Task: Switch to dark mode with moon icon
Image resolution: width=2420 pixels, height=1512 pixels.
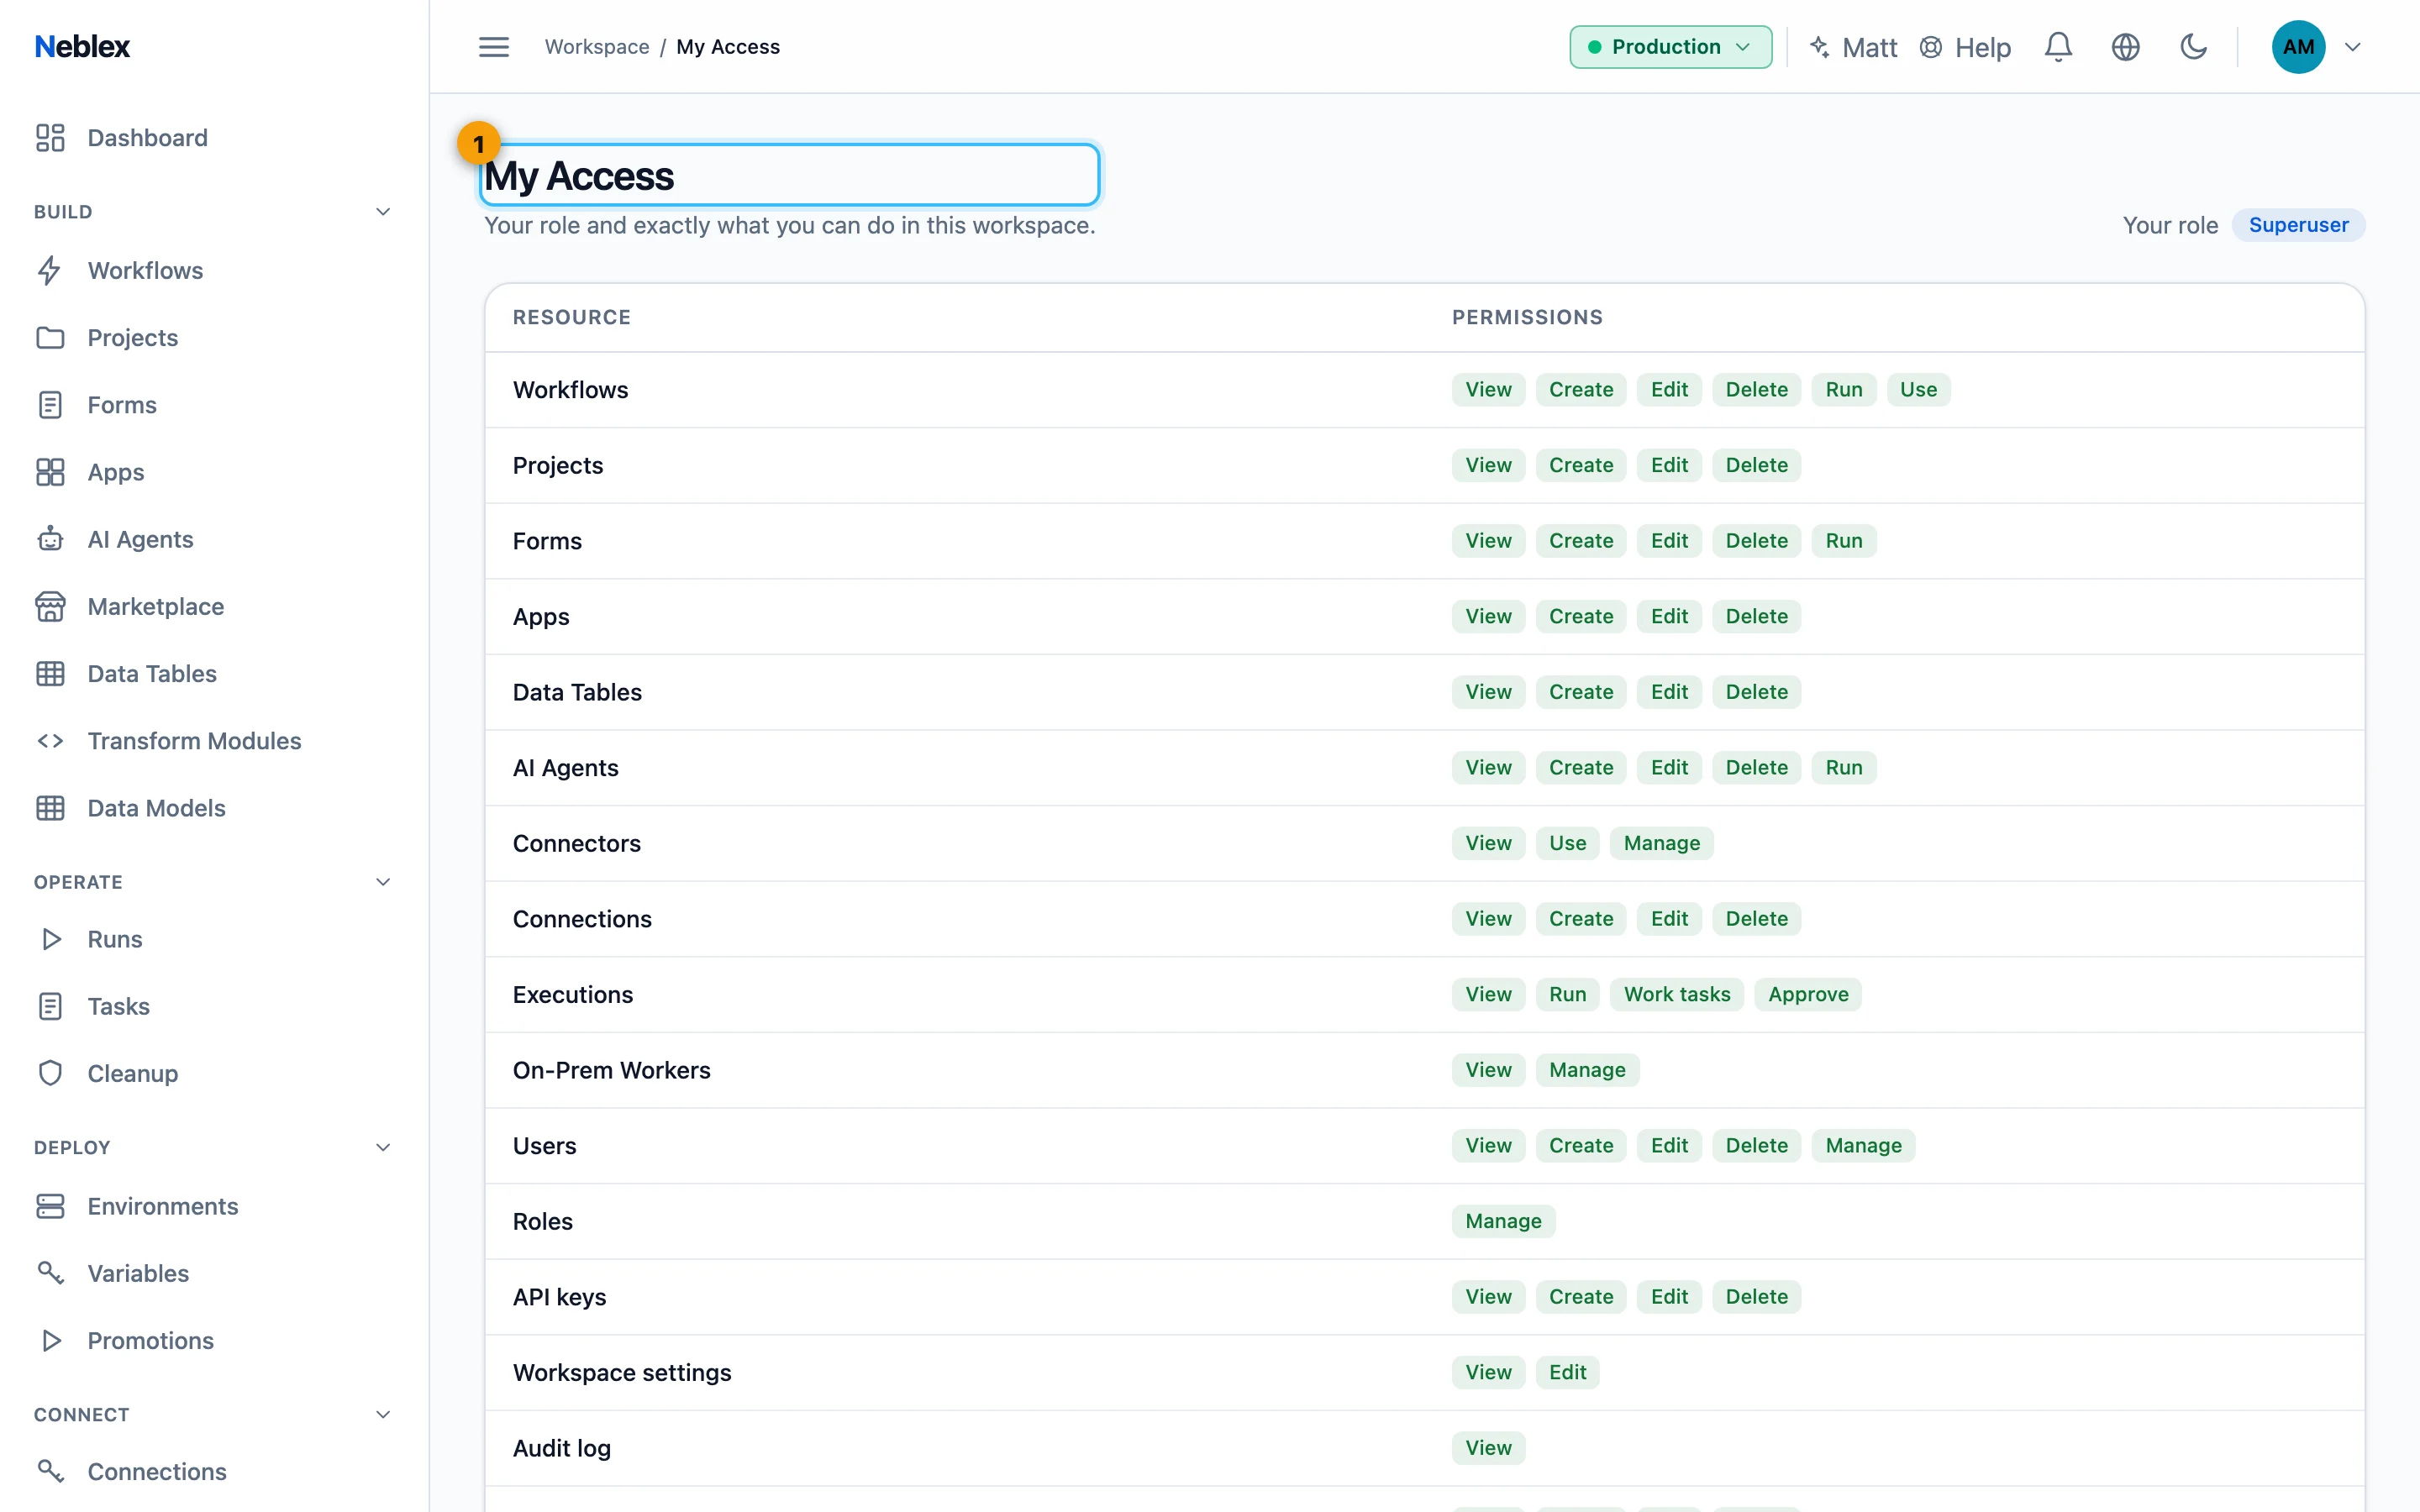Action: click(2192, 47)
